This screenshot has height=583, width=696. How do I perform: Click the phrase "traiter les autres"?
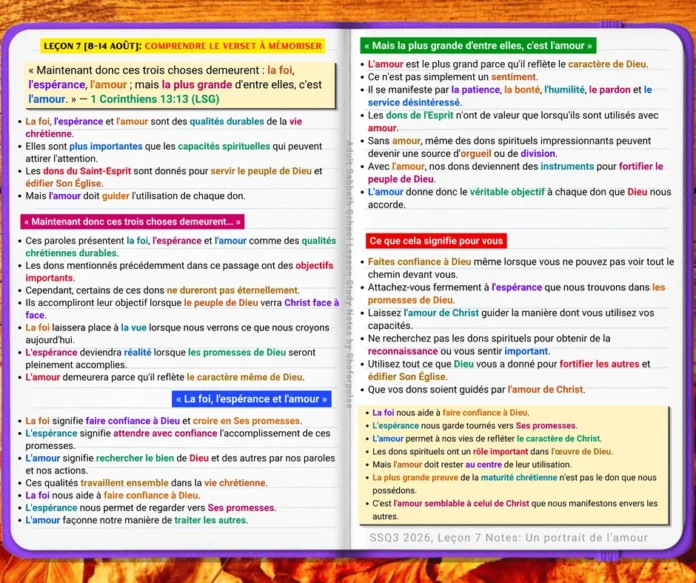pyautogui.click(x=210, y=520)
